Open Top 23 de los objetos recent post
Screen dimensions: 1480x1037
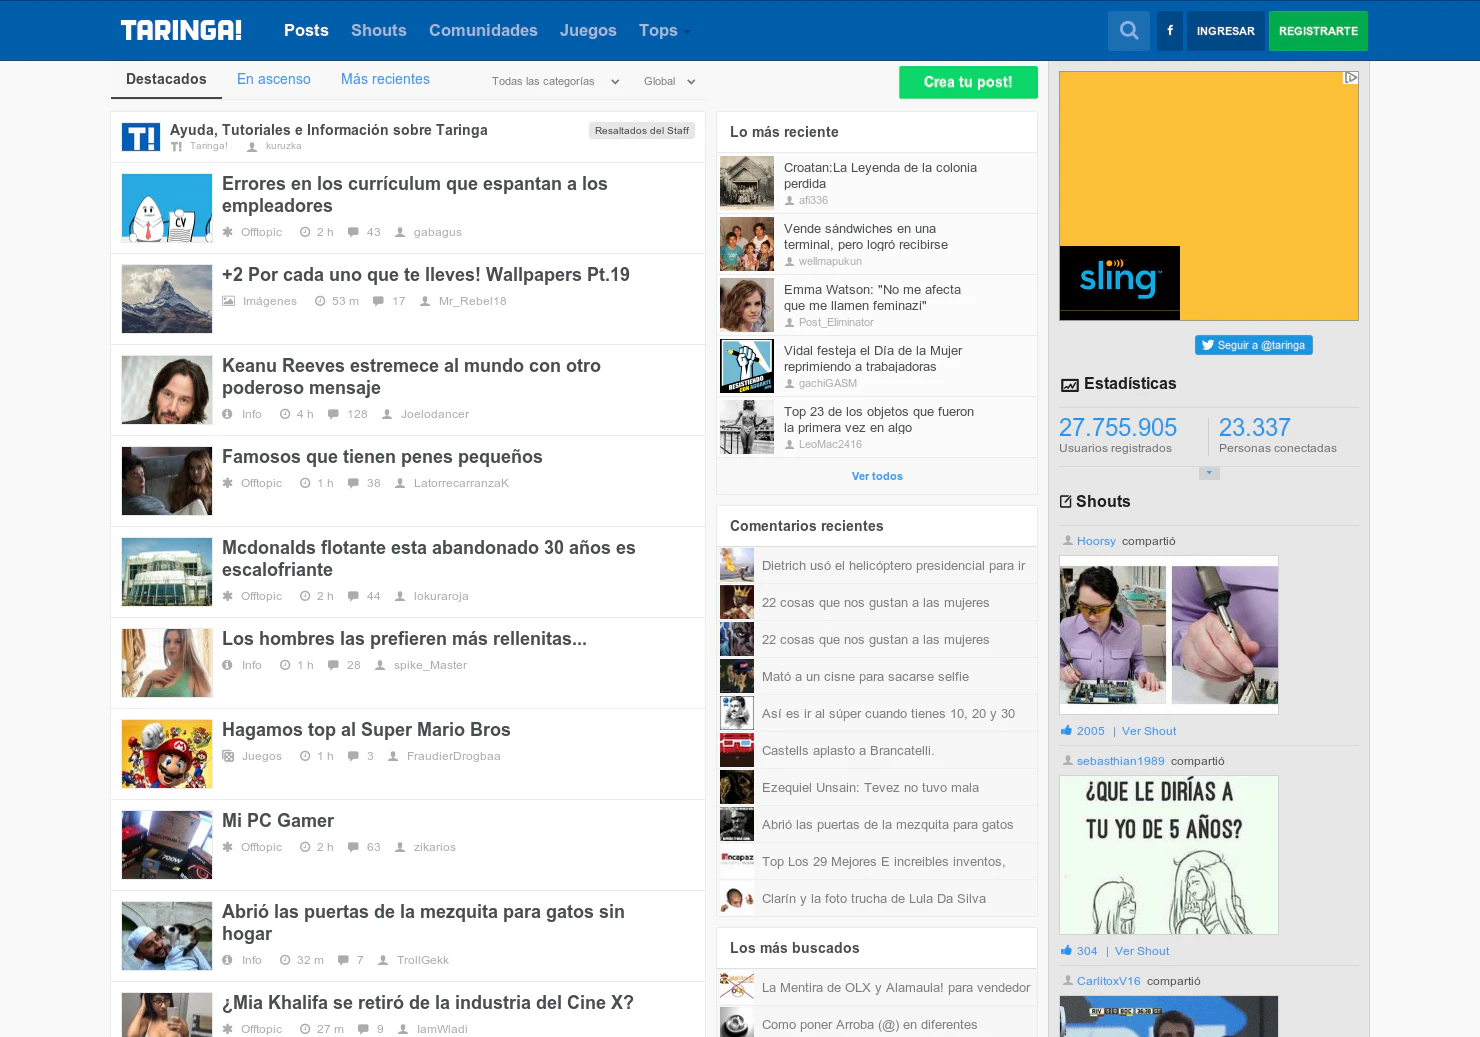point(879,420)
